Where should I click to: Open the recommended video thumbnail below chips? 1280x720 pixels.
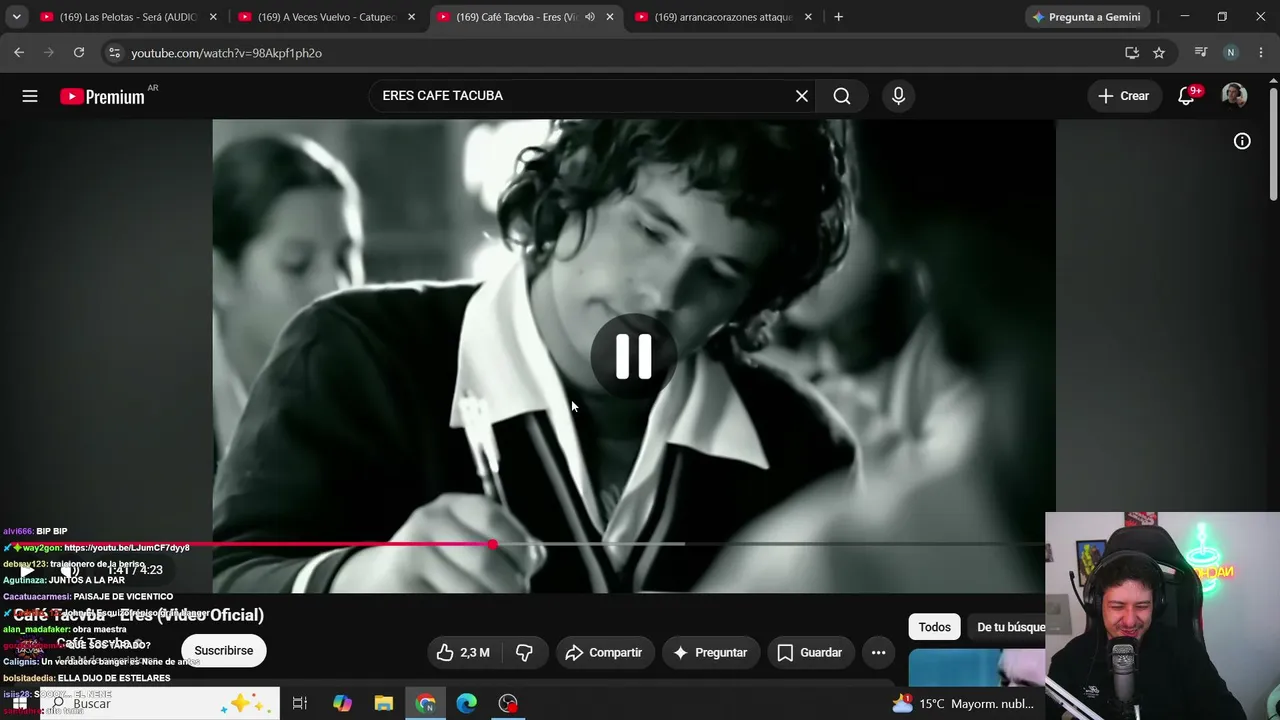coord(977,668)
